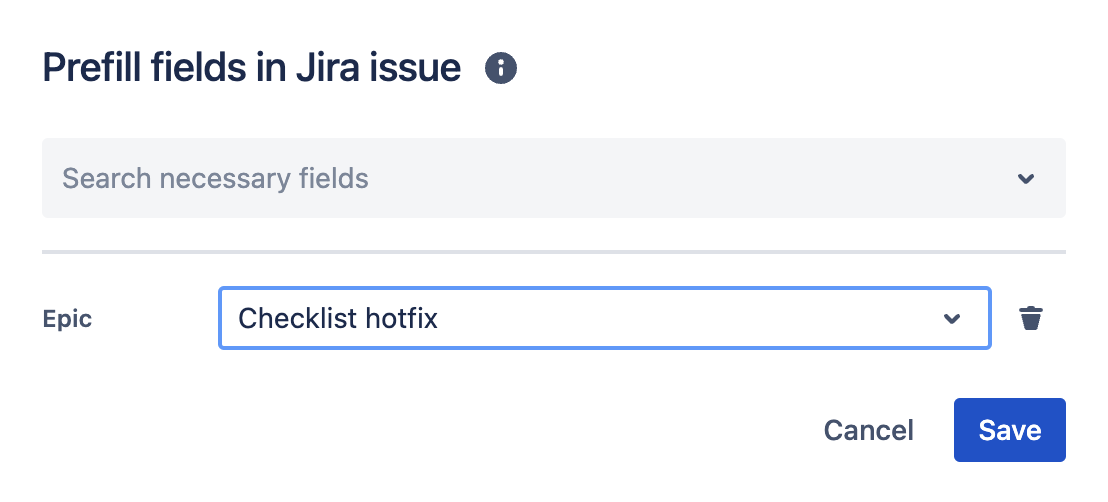The height and width of the screenshot is (502, 1108).
Task: Click the 'Search necessary fields' placeholder text
Action: 215,179
